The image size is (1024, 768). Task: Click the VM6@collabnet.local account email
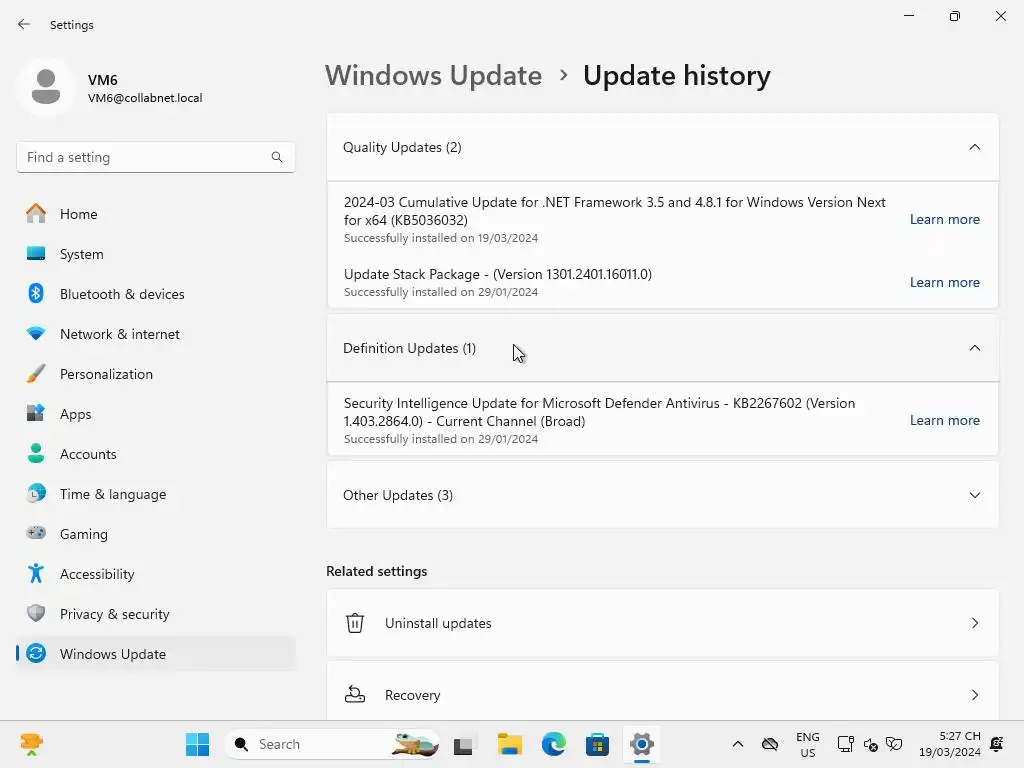tap(145, 98)
